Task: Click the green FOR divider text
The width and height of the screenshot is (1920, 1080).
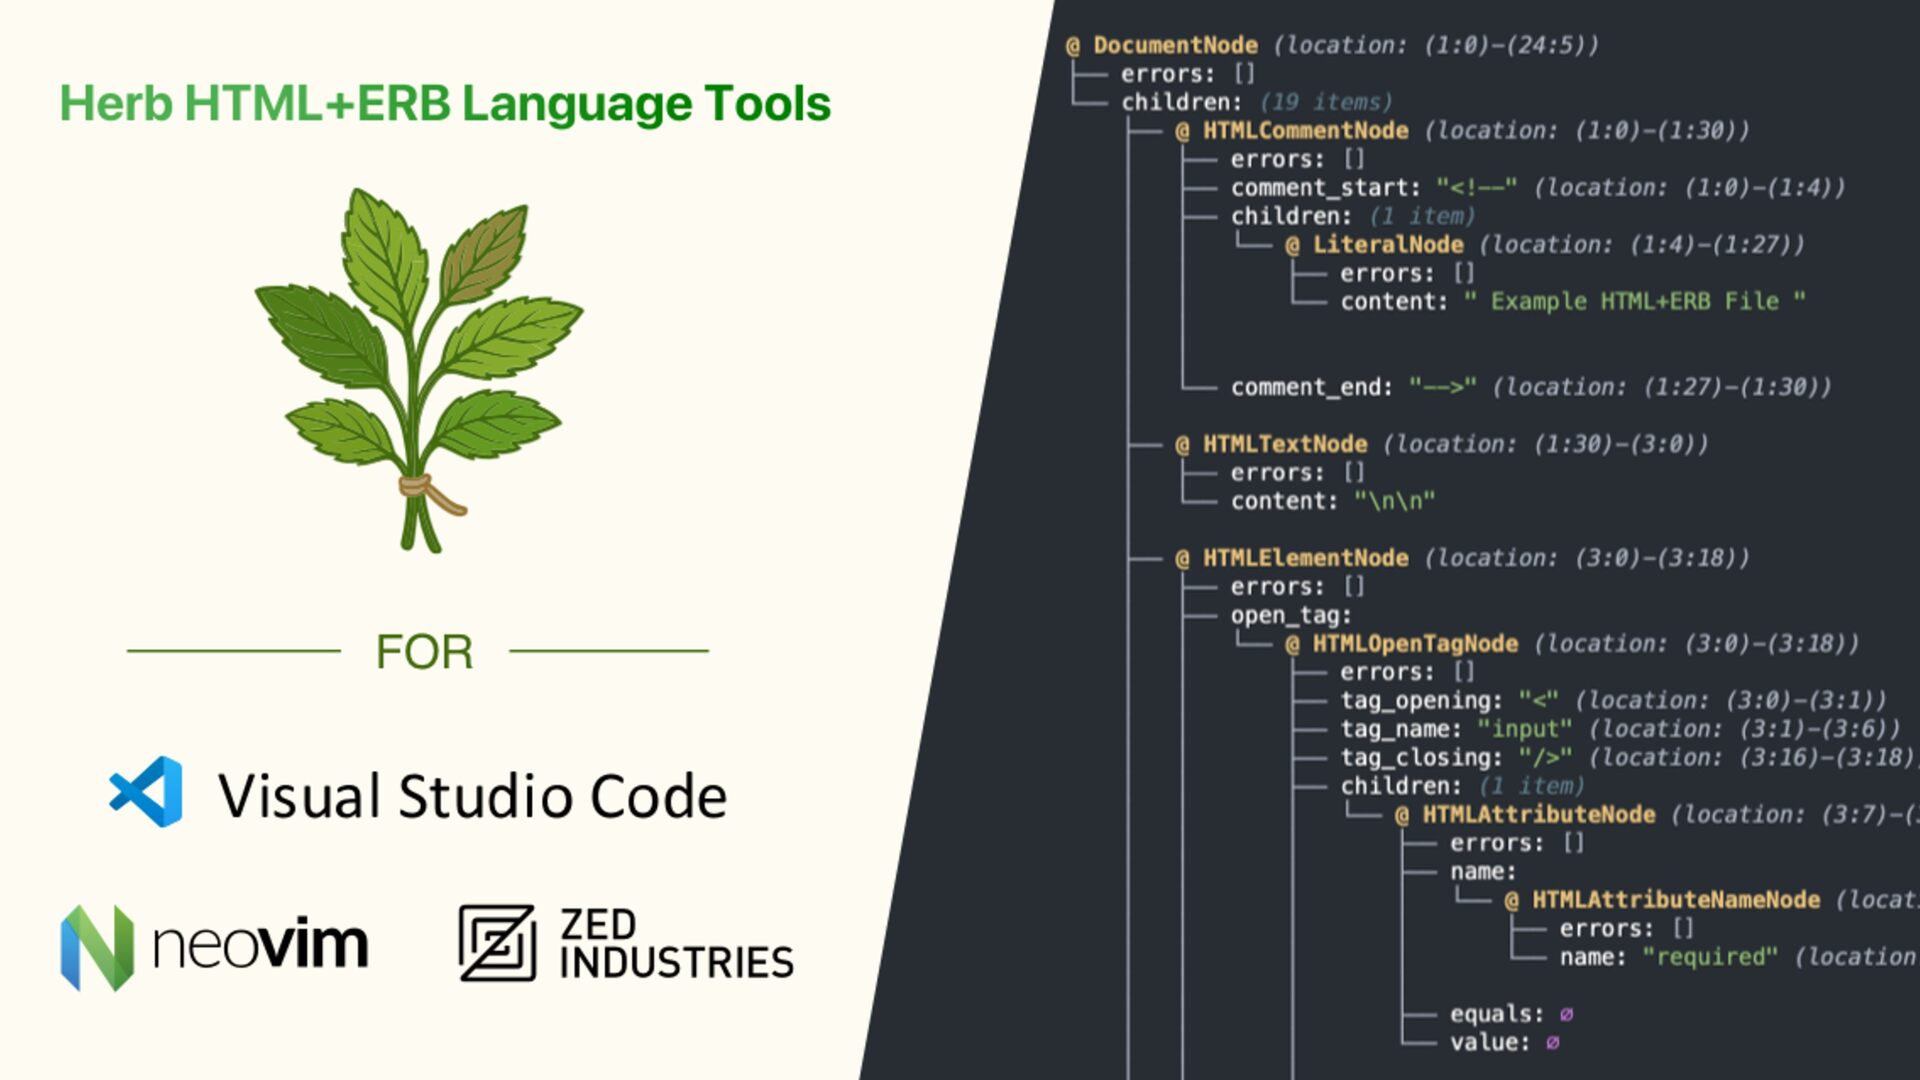Action: 424,652
